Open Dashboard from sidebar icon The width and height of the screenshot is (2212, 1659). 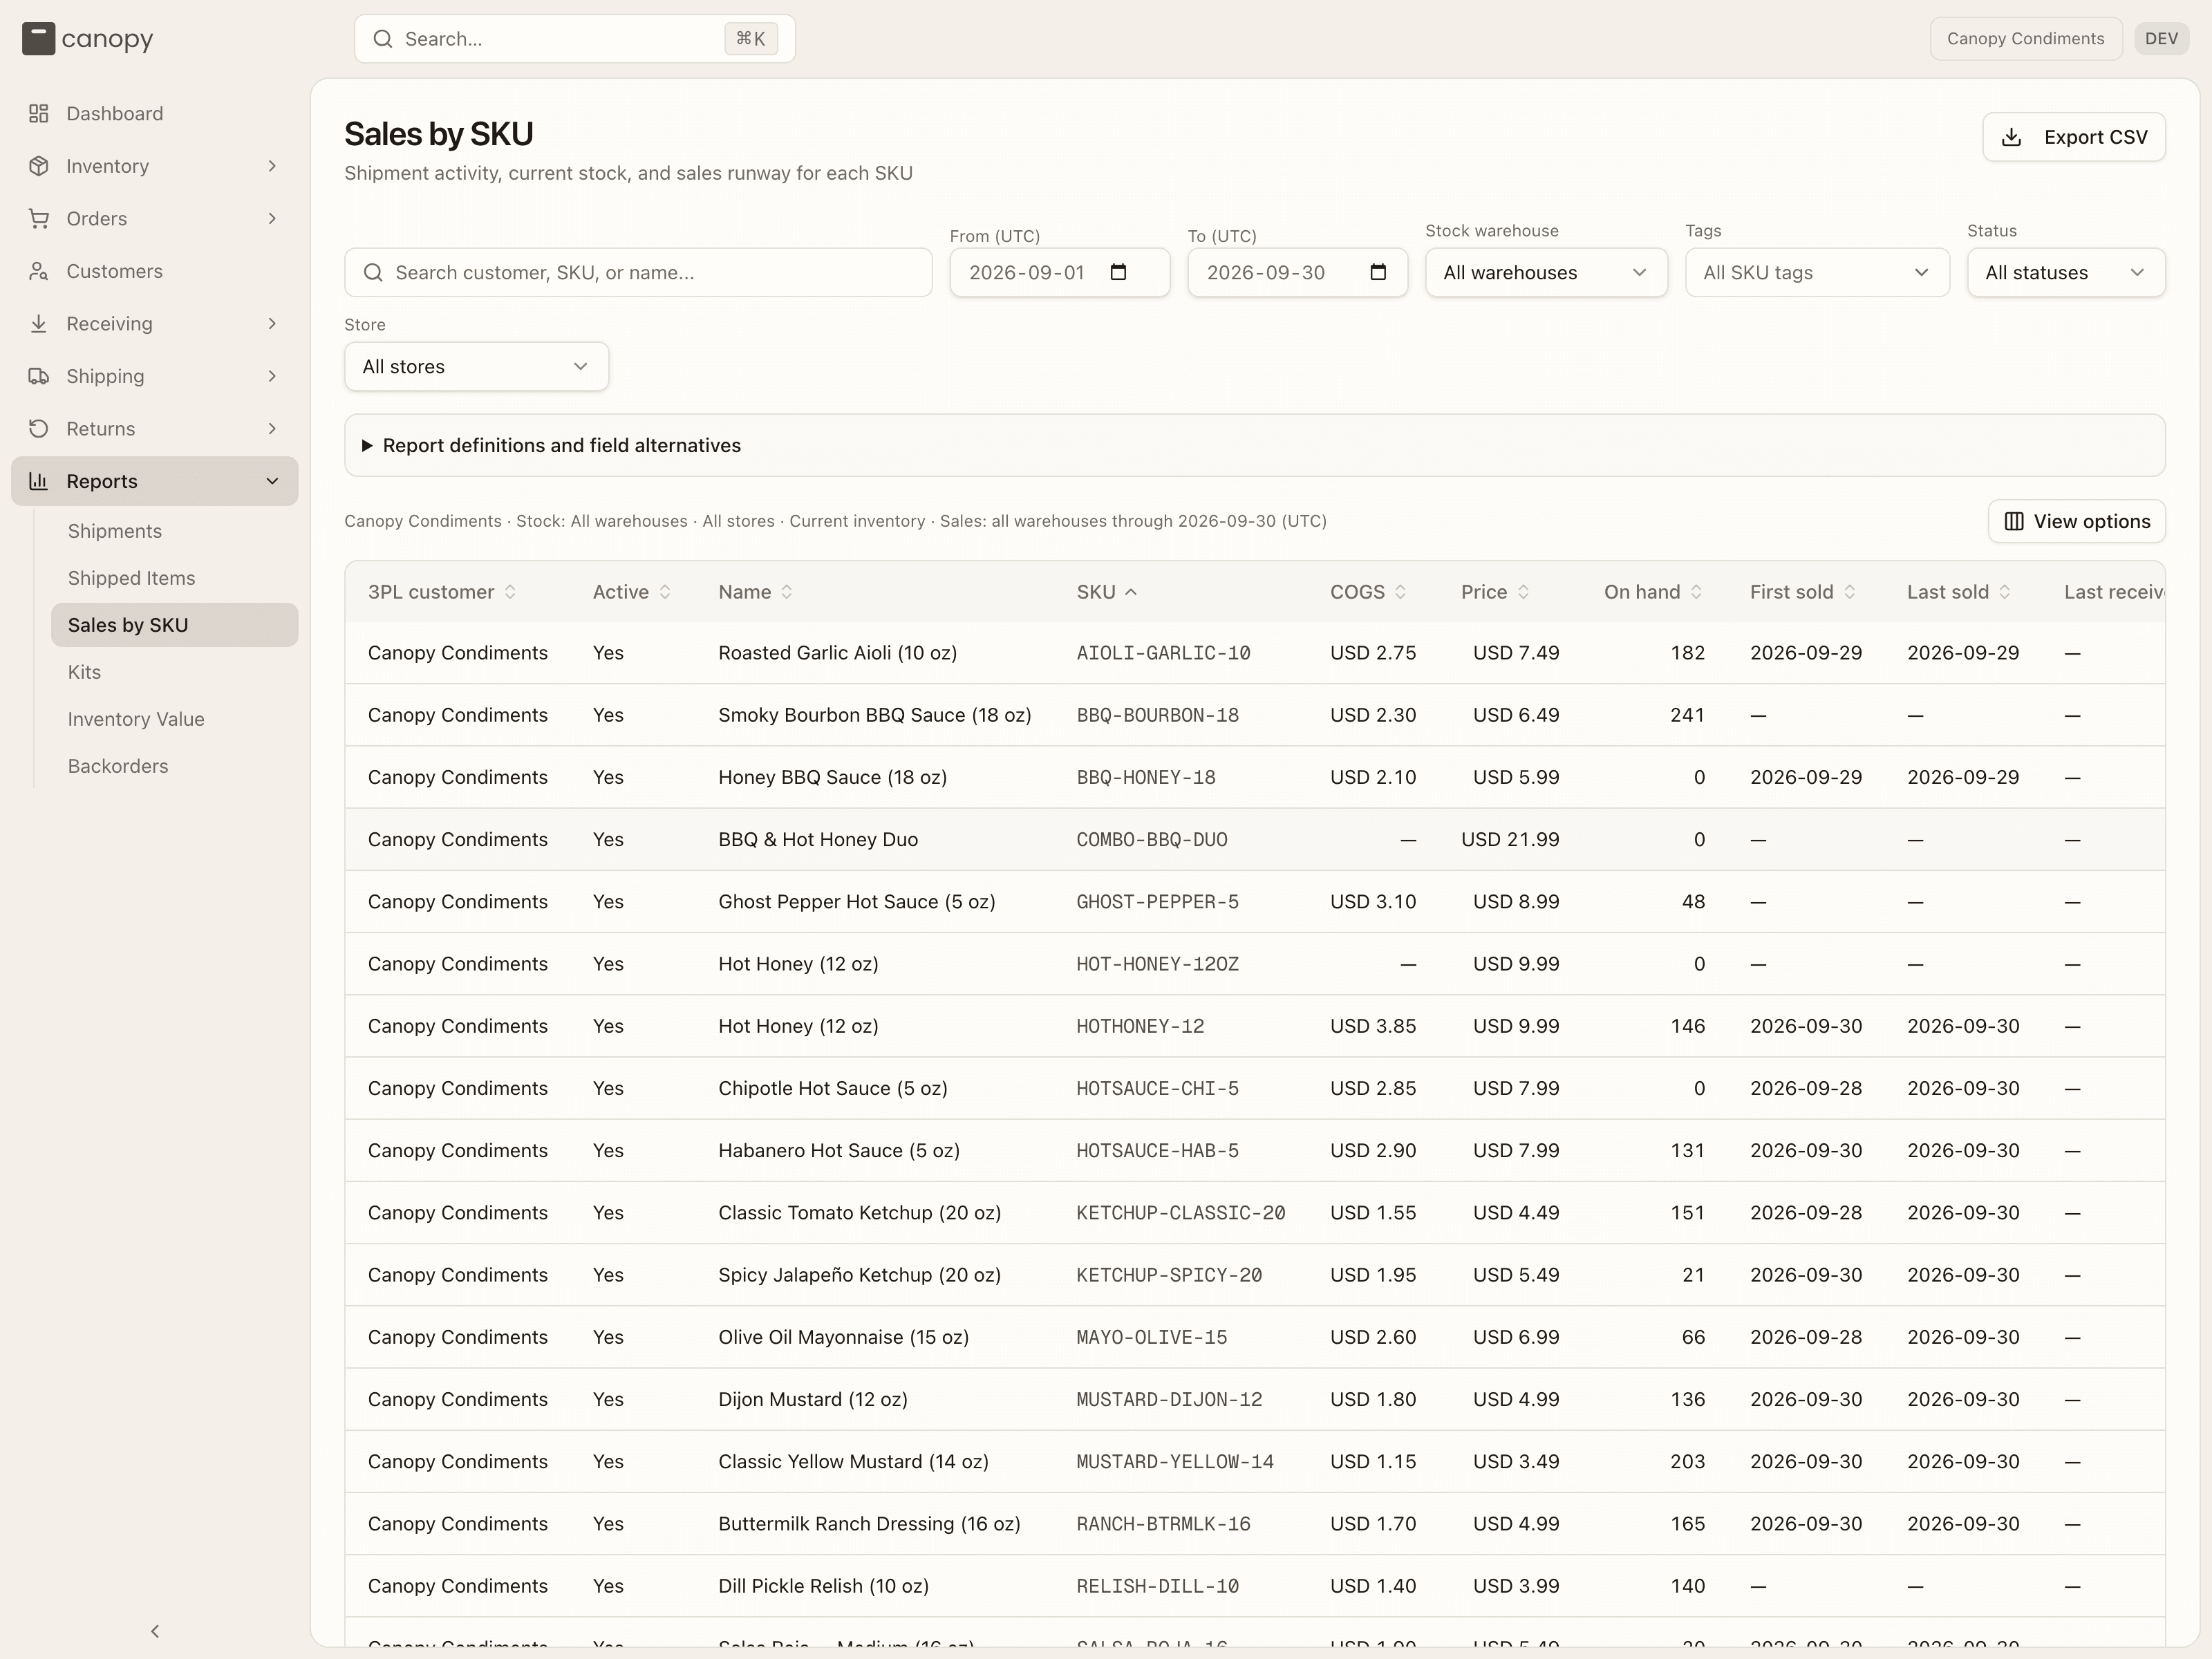pos(39,113)
